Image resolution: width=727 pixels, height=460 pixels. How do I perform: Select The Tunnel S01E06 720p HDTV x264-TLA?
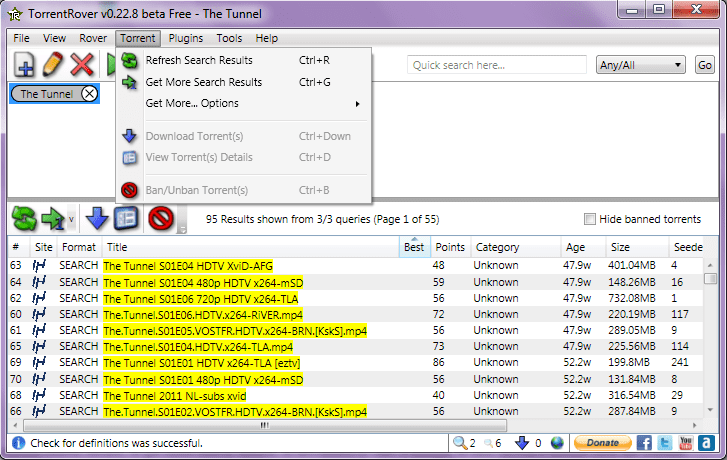(x=355, y=299)
